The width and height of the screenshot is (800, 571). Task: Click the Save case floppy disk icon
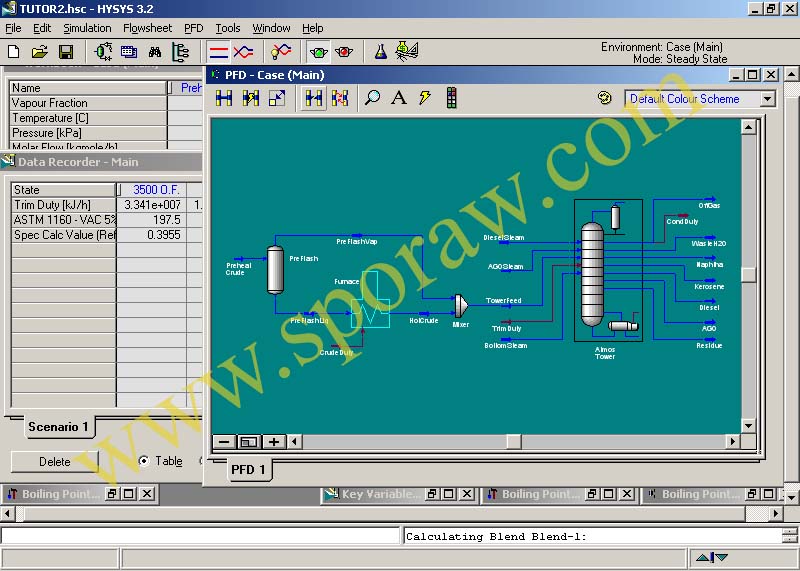click(x=66, y=51)
